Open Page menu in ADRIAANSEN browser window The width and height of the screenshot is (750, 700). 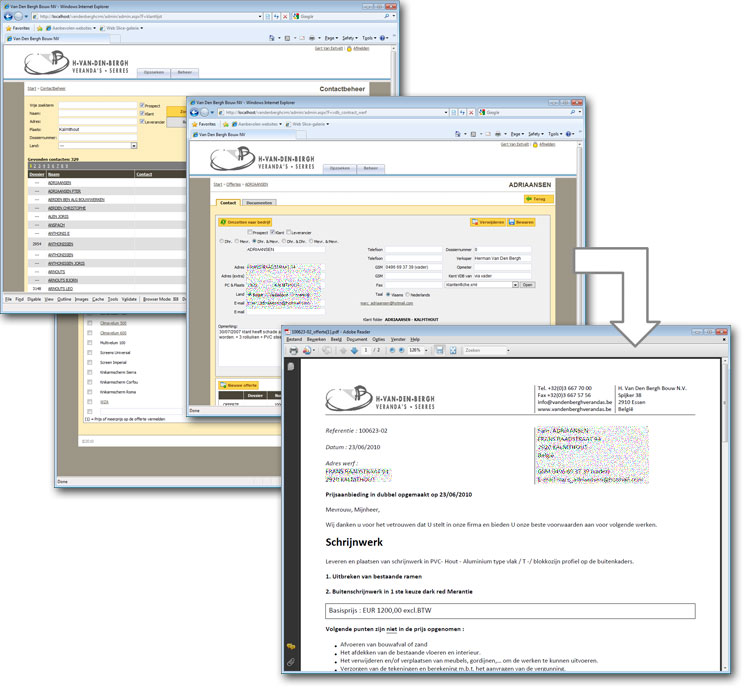pyautogui.click(x=517, y=134)
